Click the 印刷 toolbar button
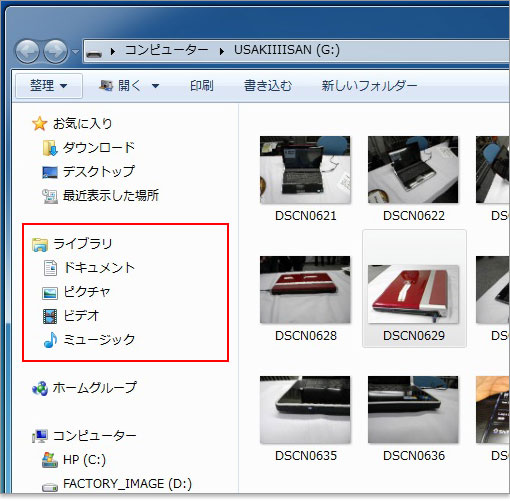This screenshot has width=510, height=501. click(202, 86)
